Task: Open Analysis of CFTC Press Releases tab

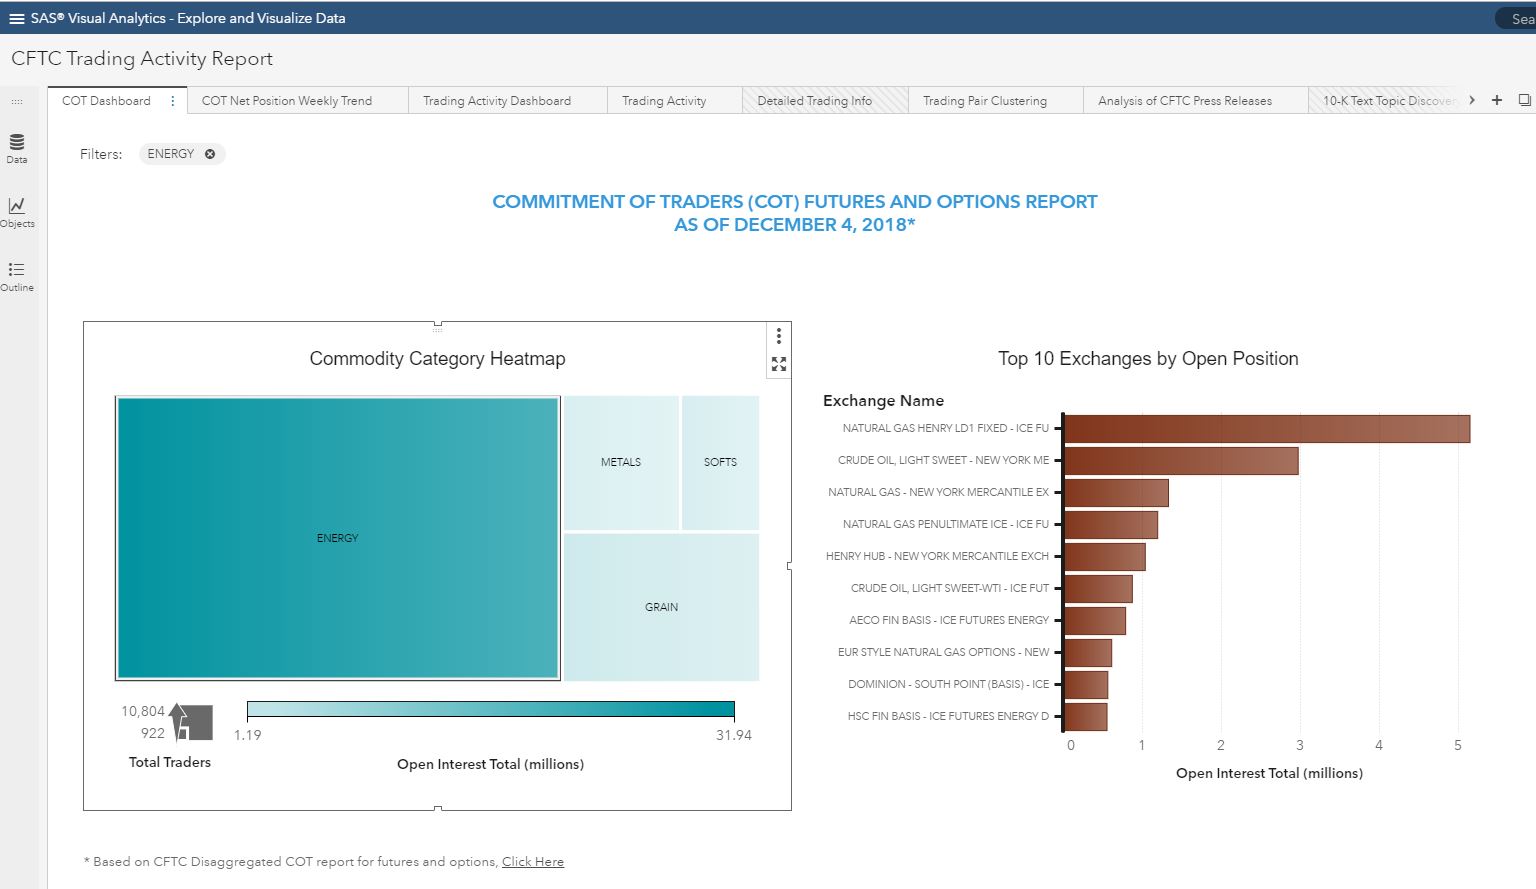Action: pyautogui.click(x=1184, y=101)
